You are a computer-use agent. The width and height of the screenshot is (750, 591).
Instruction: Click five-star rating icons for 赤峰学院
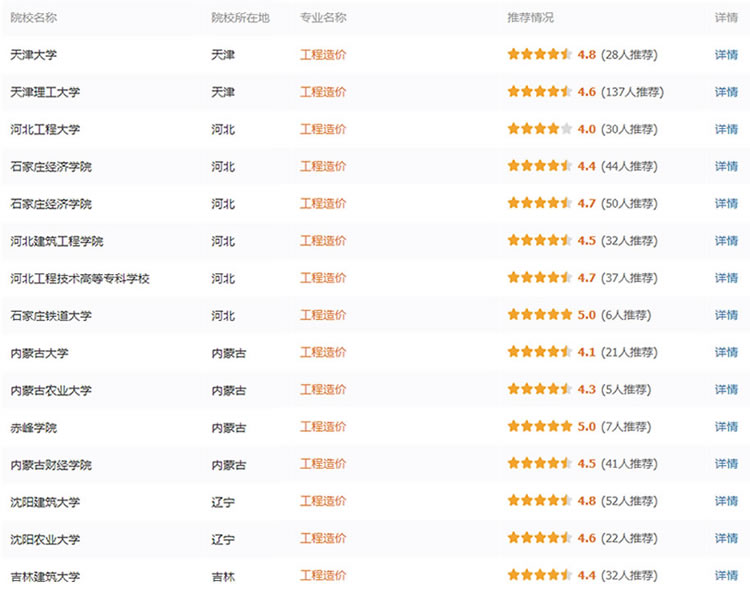click(540, 426)
